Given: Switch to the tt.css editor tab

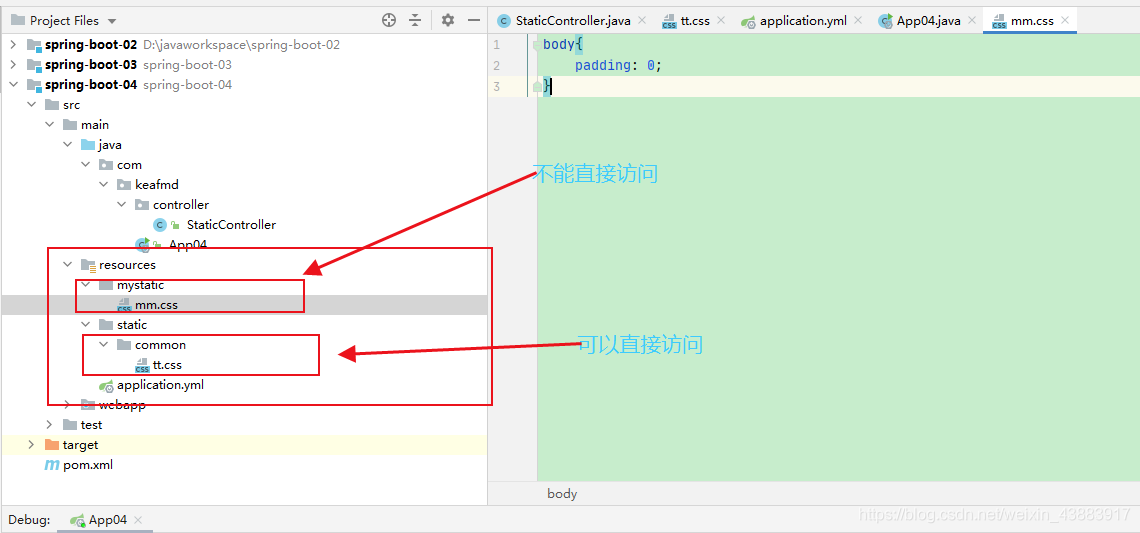Looking at the screenshot, I should click(695, 20).
